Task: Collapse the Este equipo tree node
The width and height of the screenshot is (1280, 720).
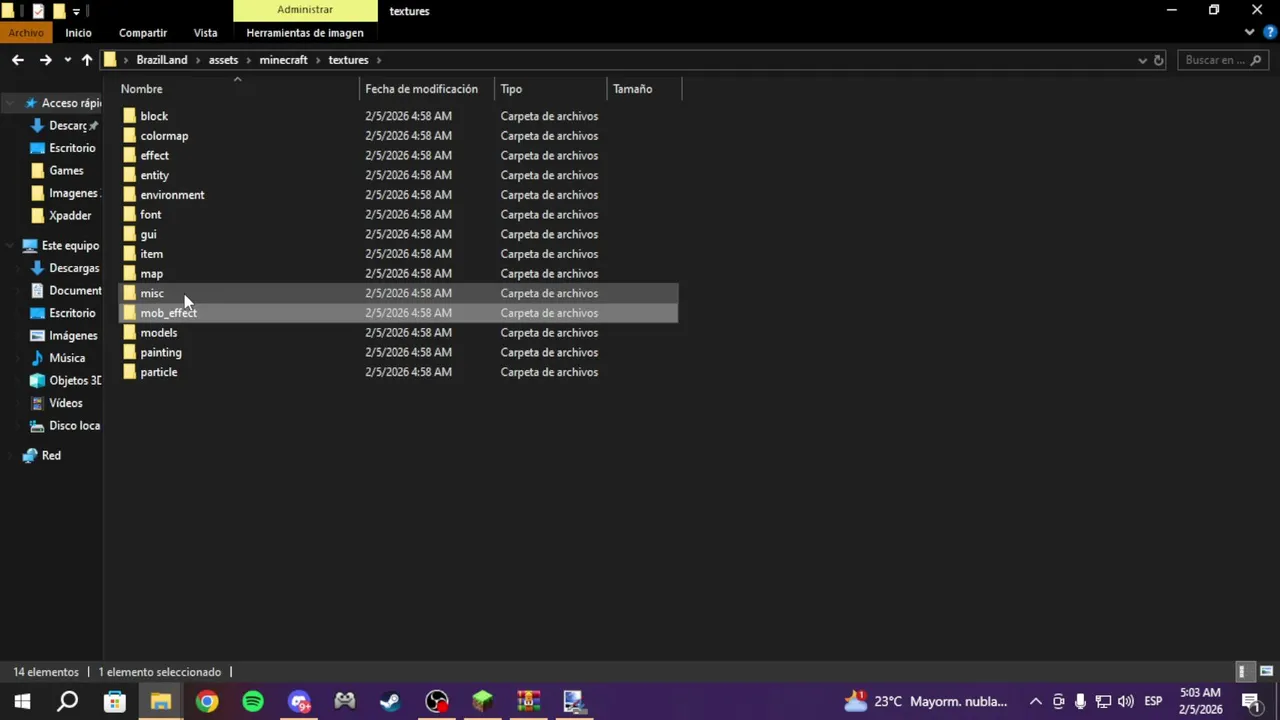Action: (x=10, y=245)
